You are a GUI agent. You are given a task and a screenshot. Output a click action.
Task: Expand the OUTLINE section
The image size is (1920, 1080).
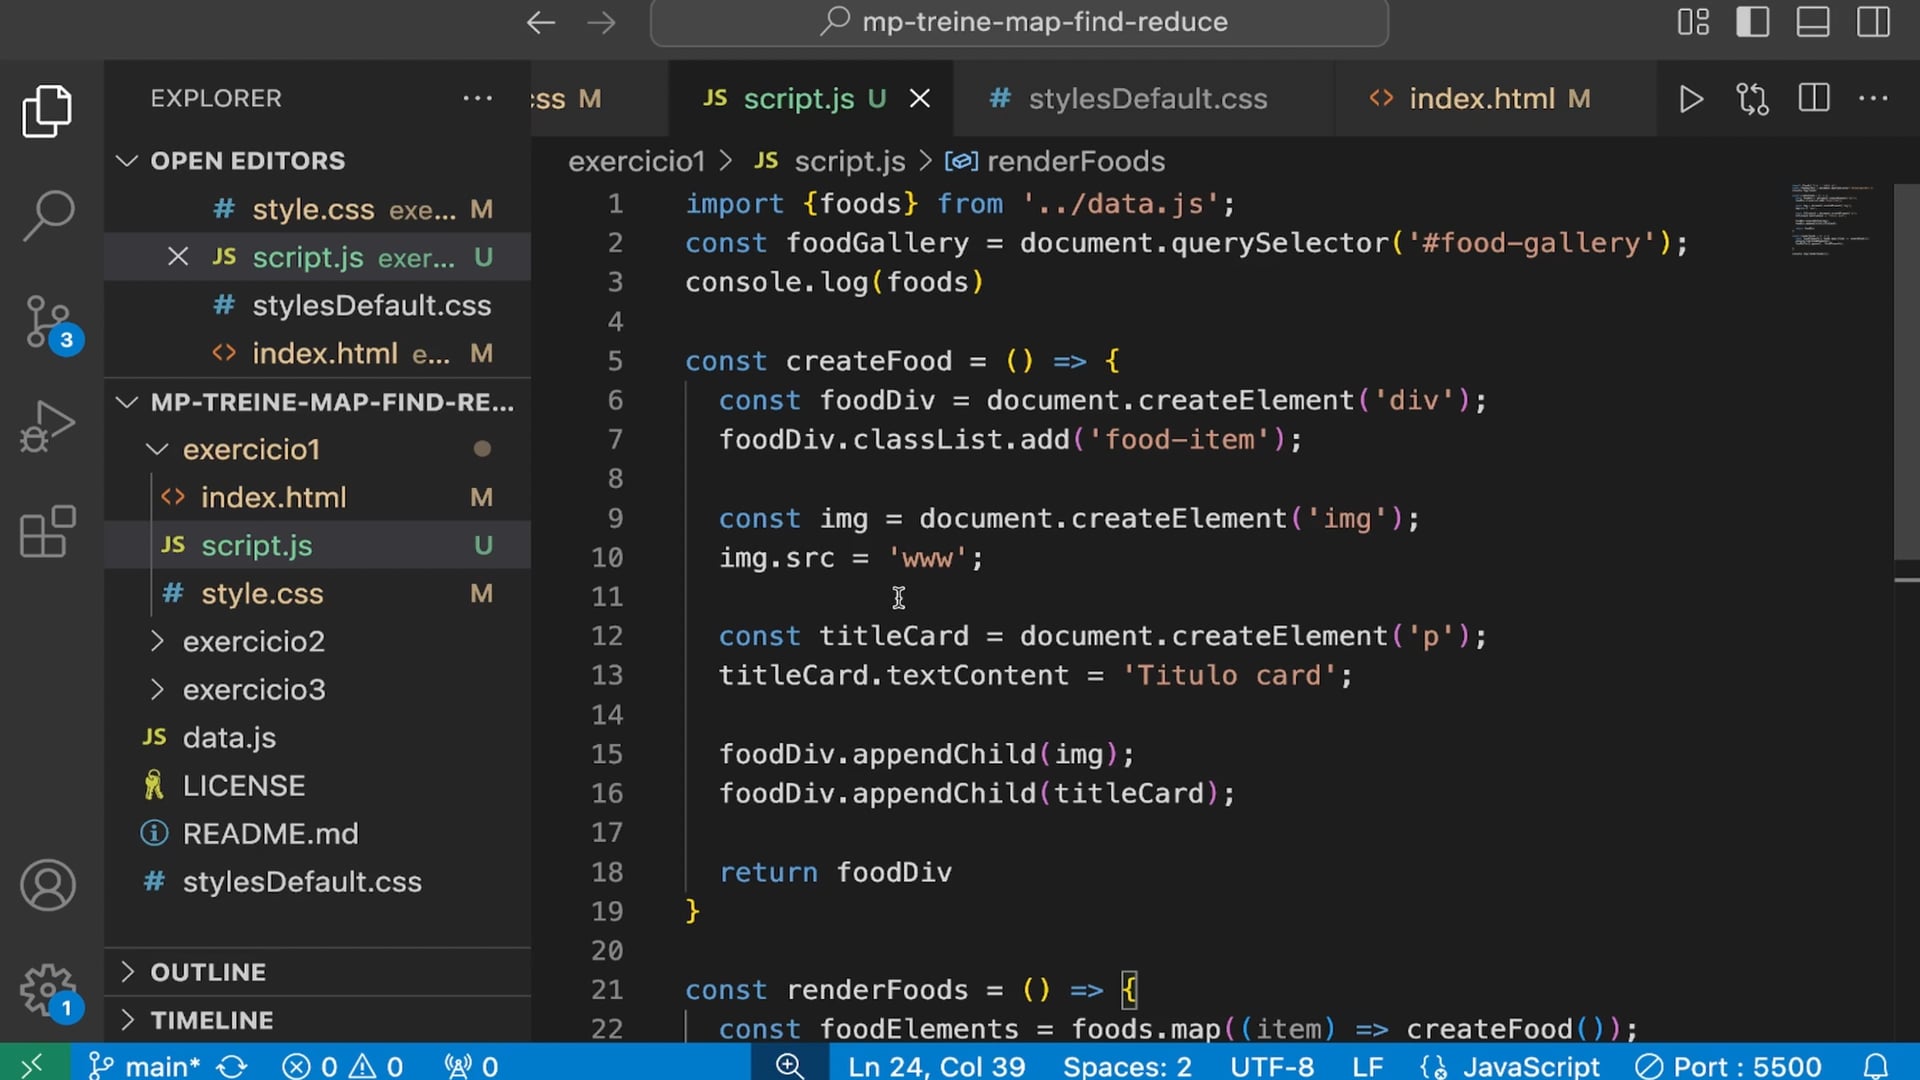208,972
